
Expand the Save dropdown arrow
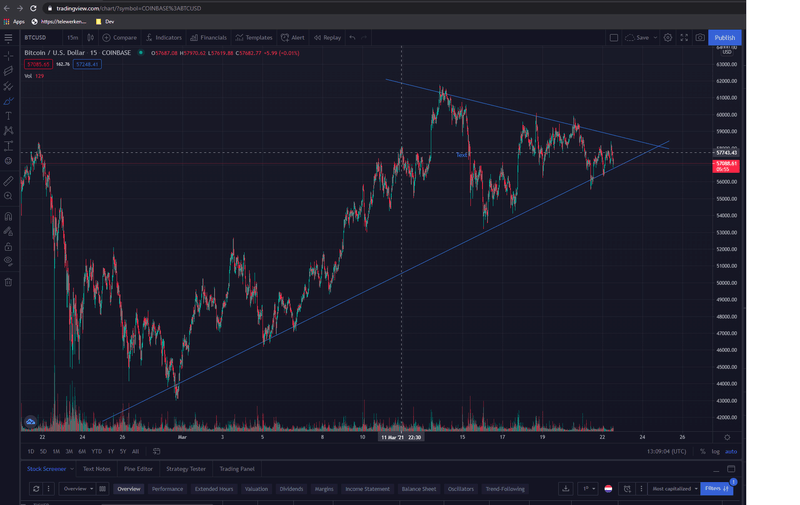[x=655, y=38]
